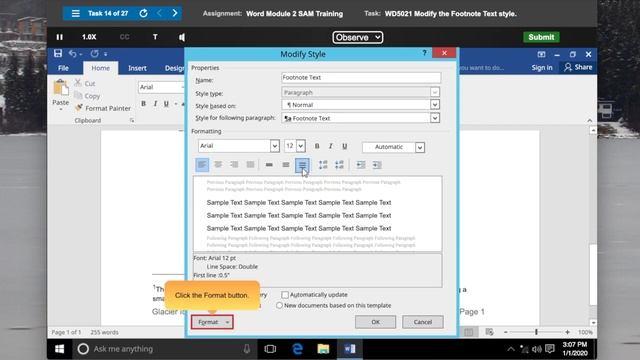Image resolution: width=640 pixels, height=360 pixels.
Task: Select Copy in the Clipboard group
Action: tap(87, 96)
